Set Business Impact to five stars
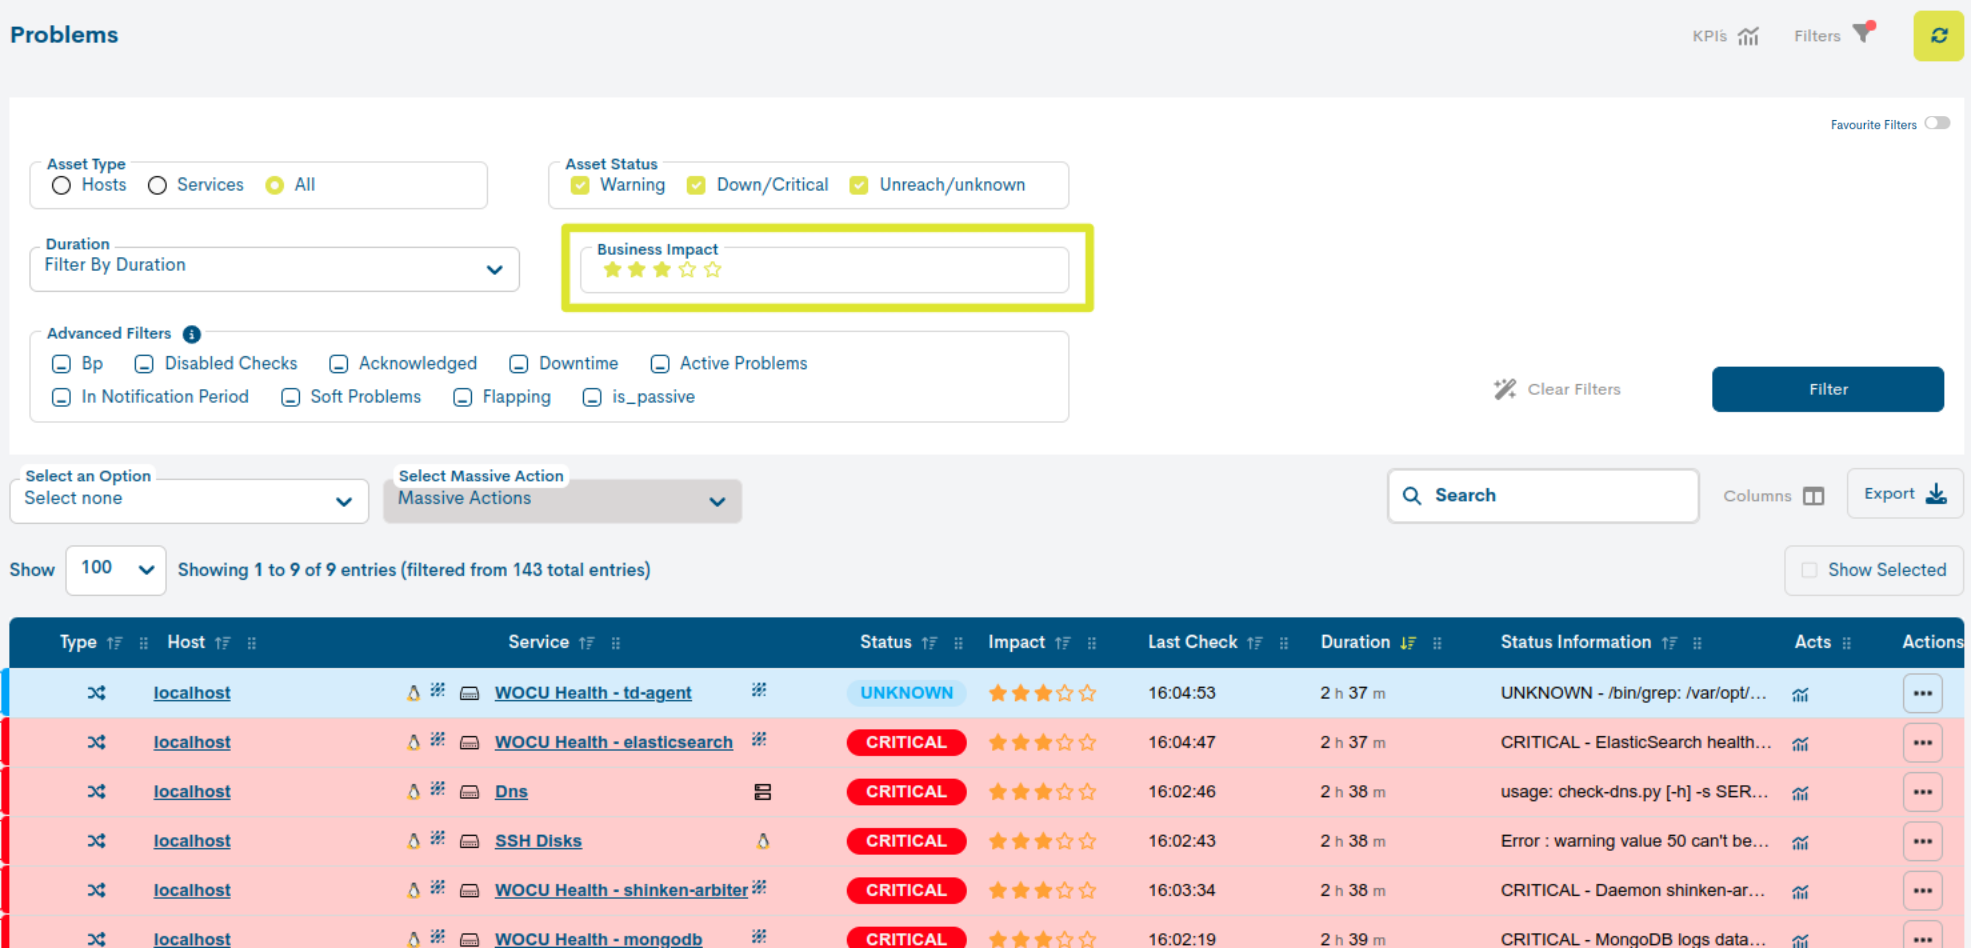 [712, 270]
